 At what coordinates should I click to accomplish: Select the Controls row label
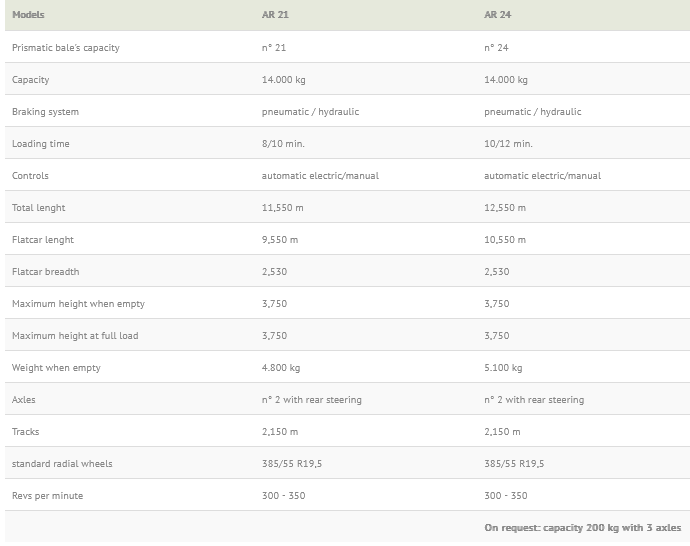pyautogui.click(x=30, y=176)
